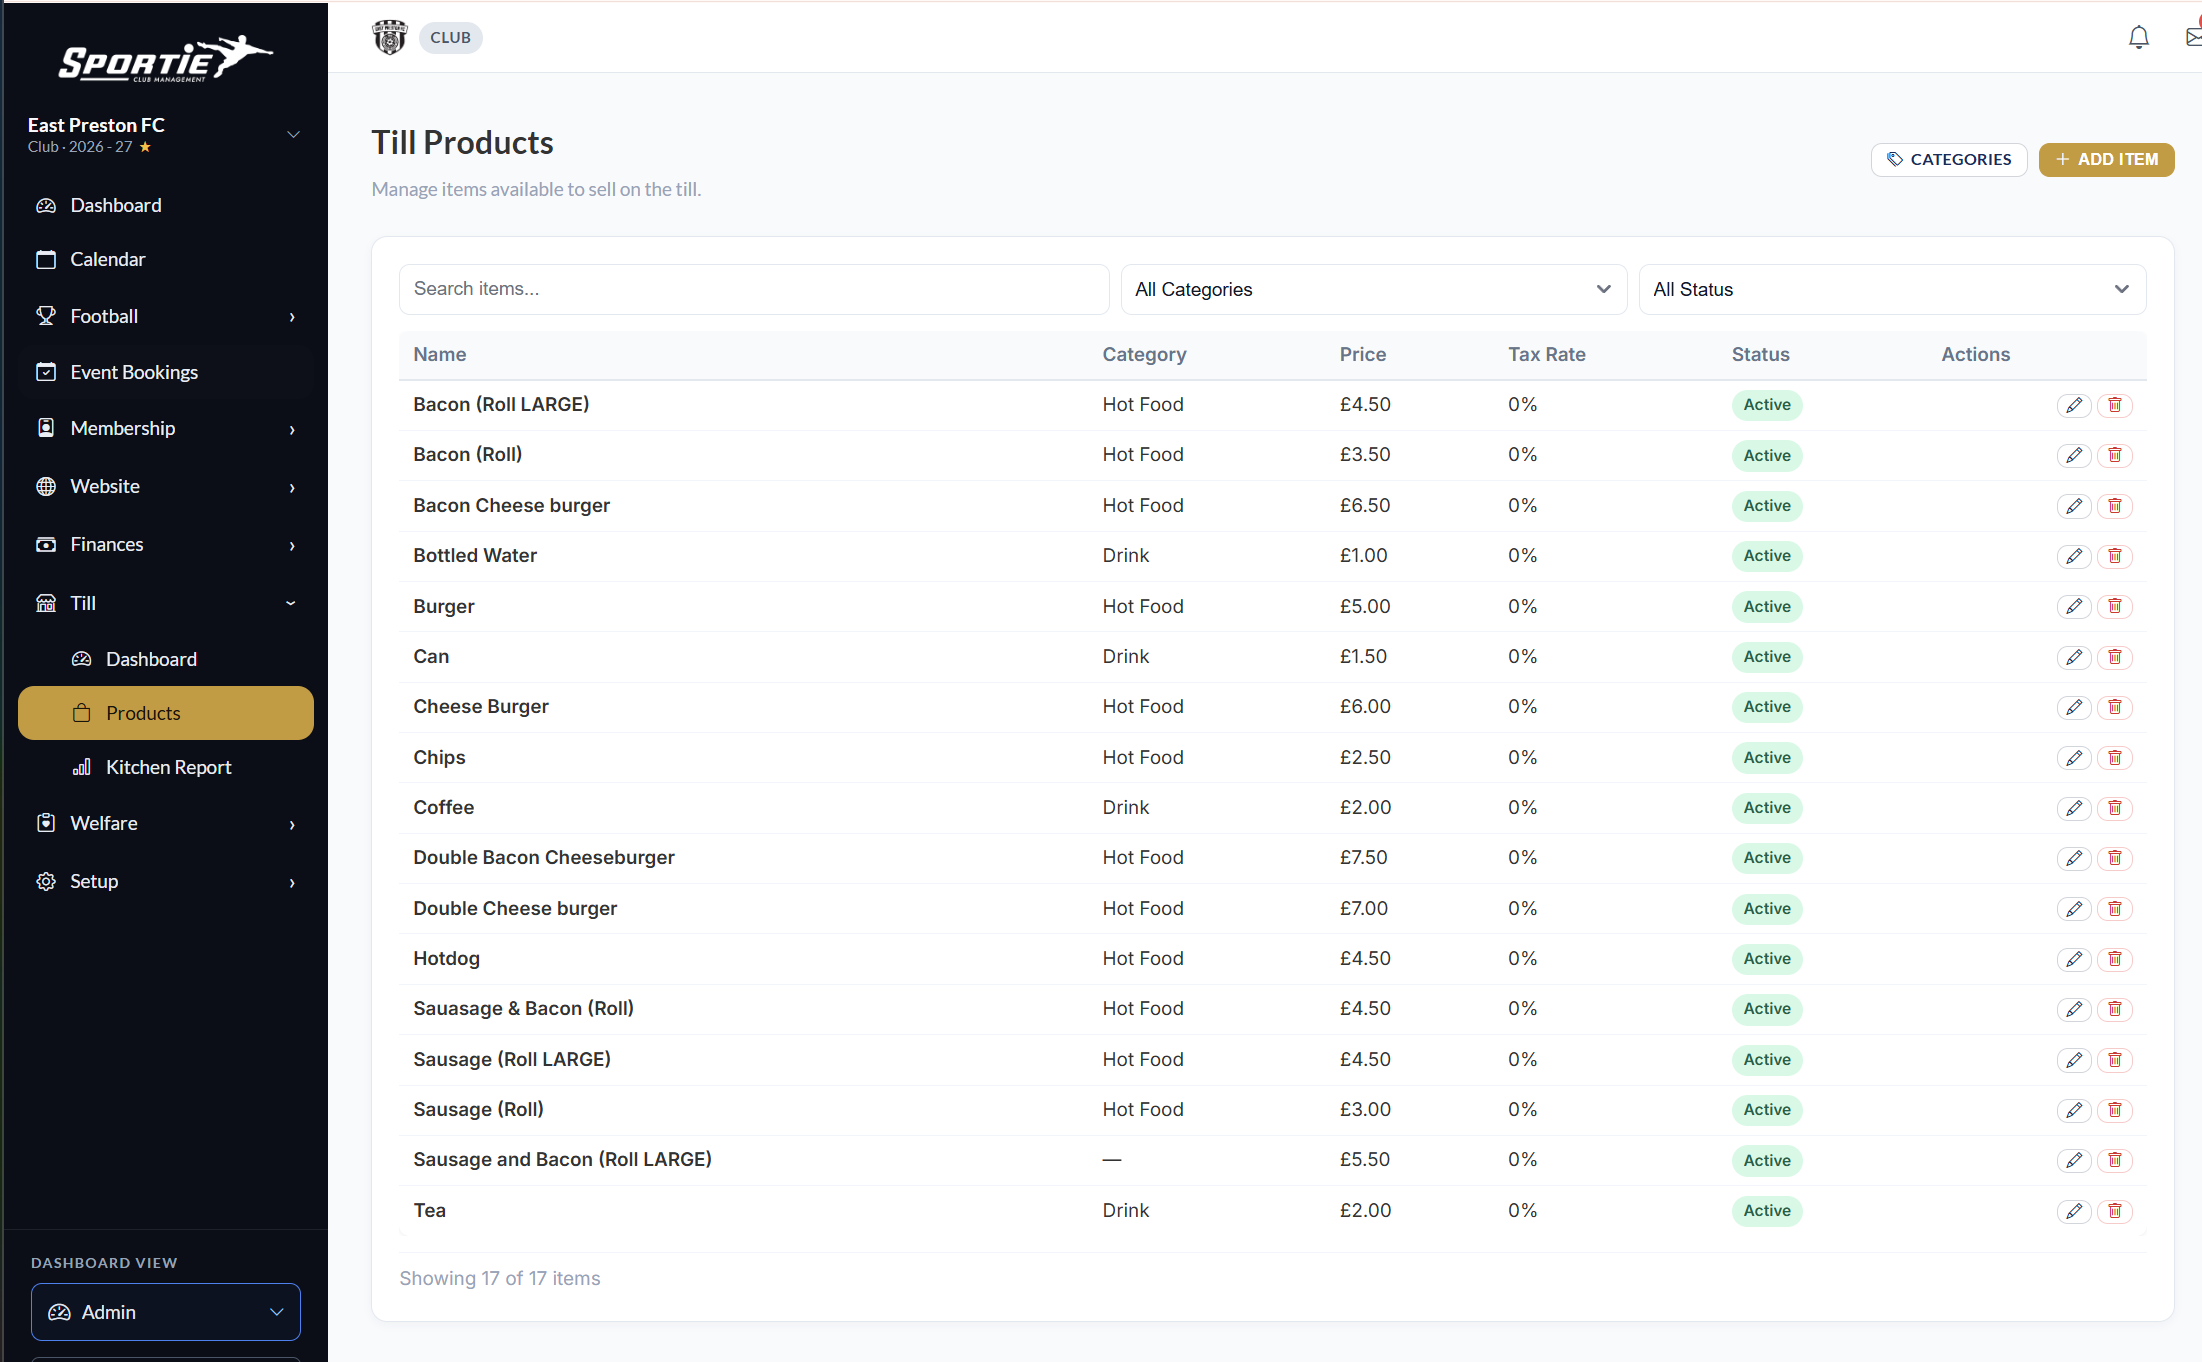Open the Till Dashboard sub-item

tap(165, 659)
